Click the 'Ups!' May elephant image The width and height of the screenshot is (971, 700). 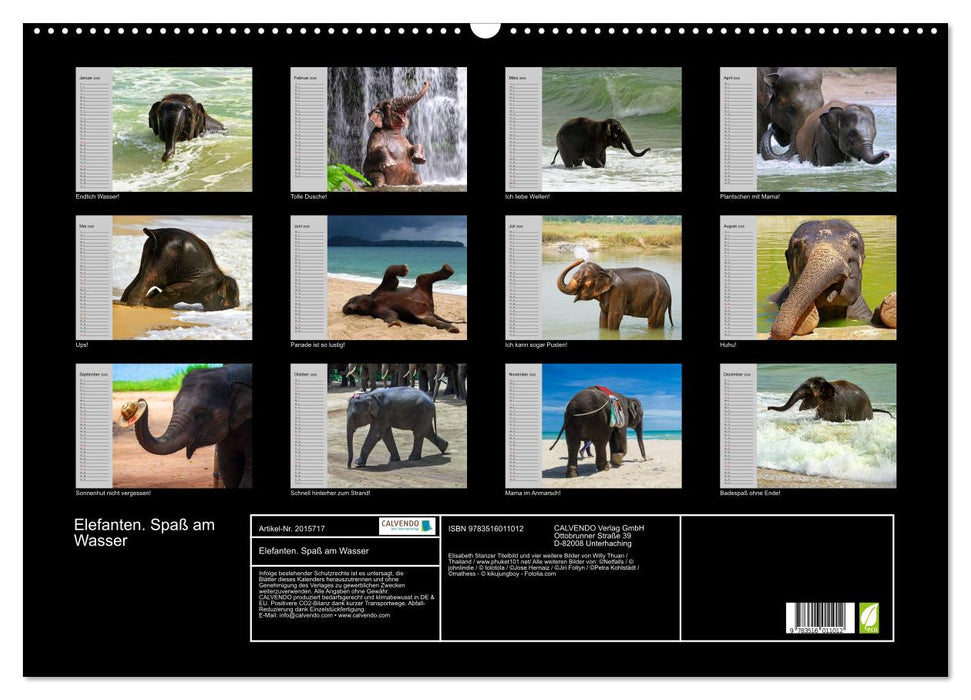click(182, 277)
